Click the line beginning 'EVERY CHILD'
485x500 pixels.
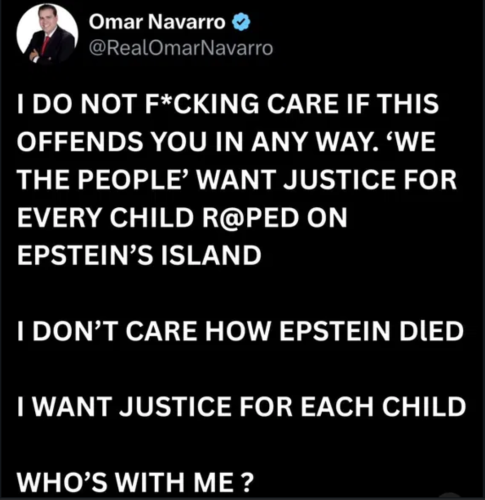pos(182,217)
